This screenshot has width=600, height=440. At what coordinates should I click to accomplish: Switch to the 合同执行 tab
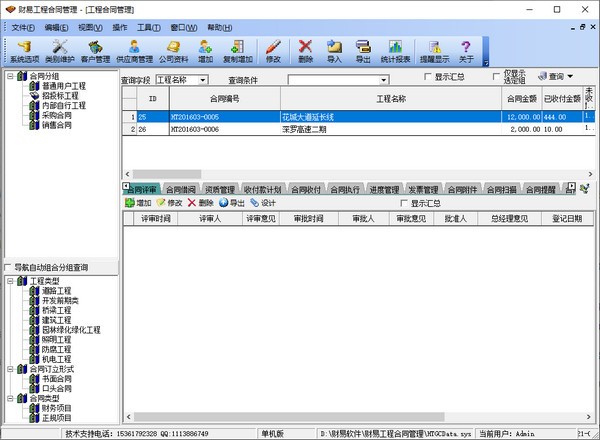pyautogui.click(x=345, y=189)
